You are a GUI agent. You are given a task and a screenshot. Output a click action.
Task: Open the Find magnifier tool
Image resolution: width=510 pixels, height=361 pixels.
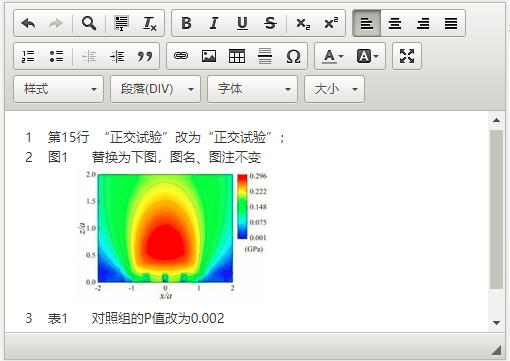point(89,23)
